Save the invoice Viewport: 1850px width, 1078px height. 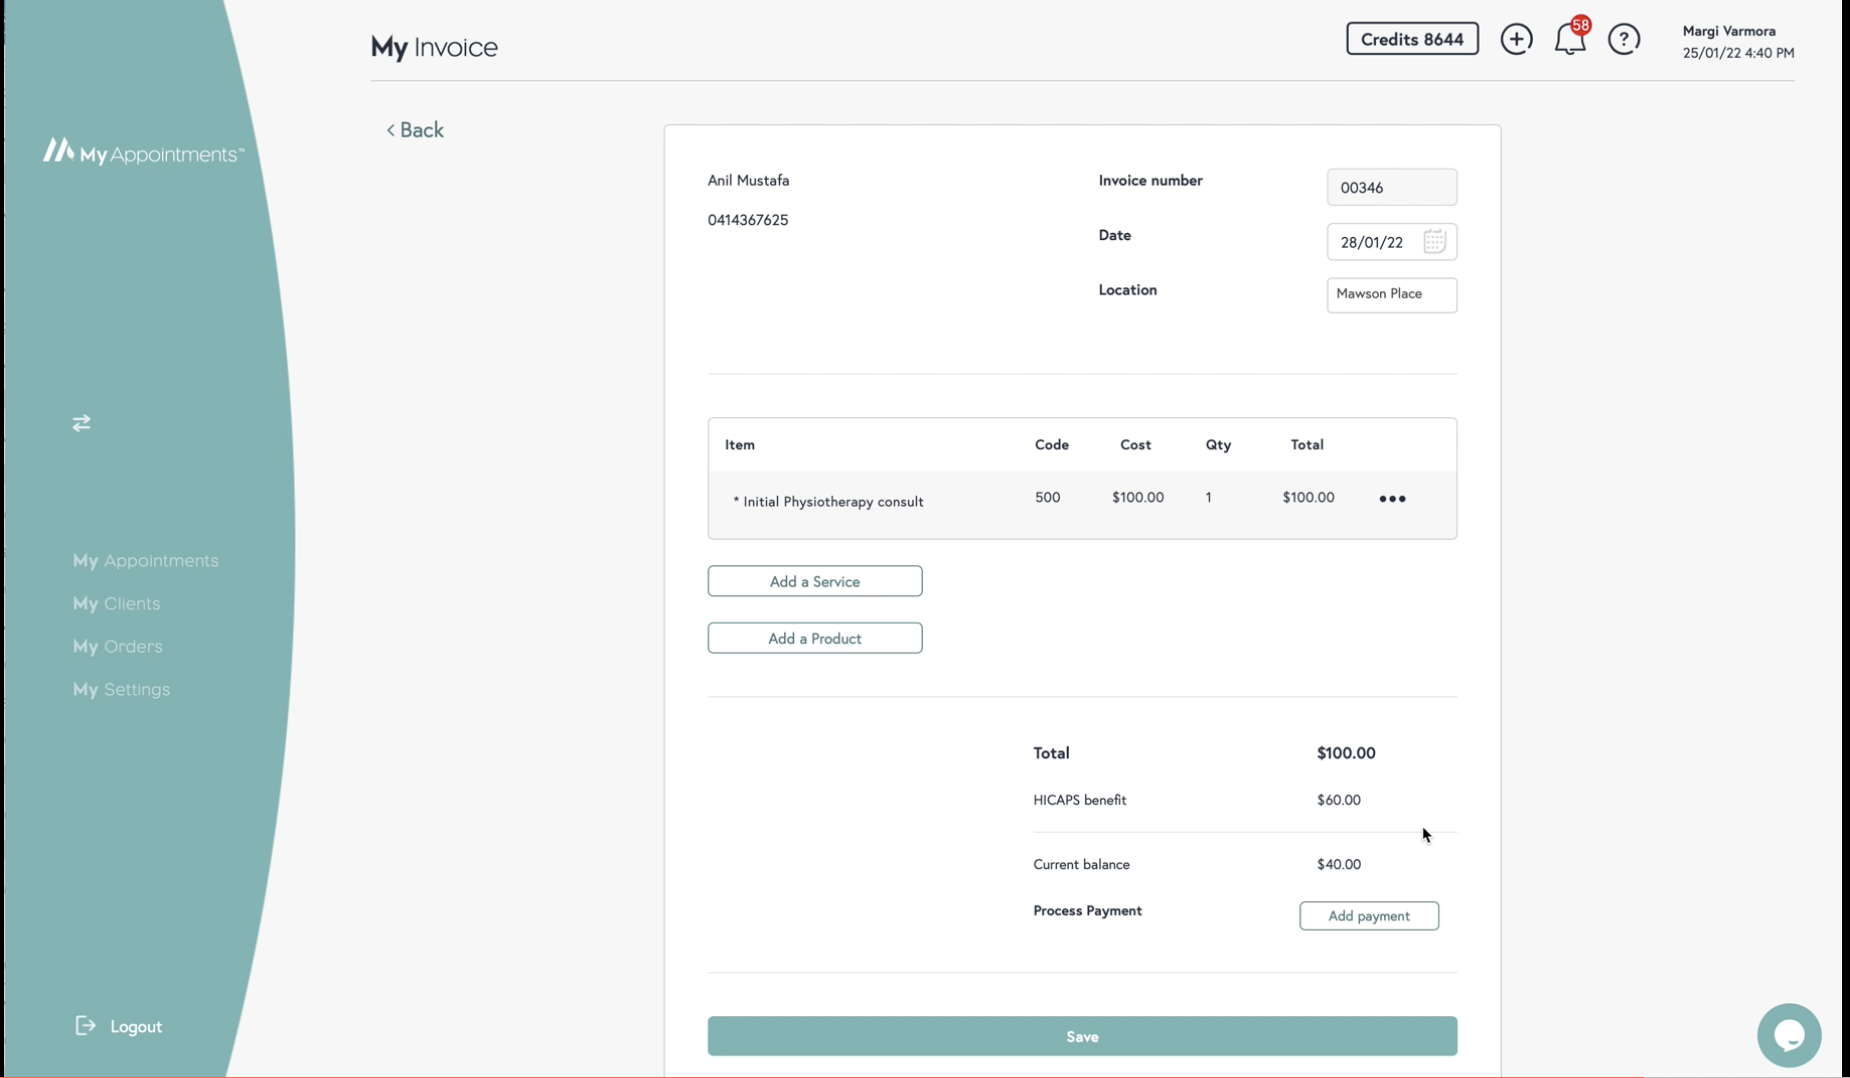click(x=1081, y=1036)
